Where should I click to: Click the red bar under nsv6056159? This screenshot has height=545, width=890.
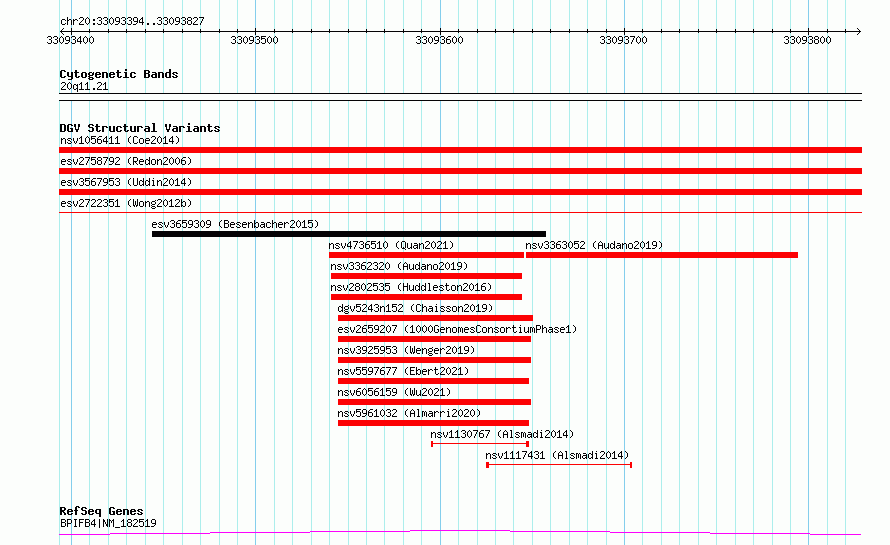coord(434,402)
